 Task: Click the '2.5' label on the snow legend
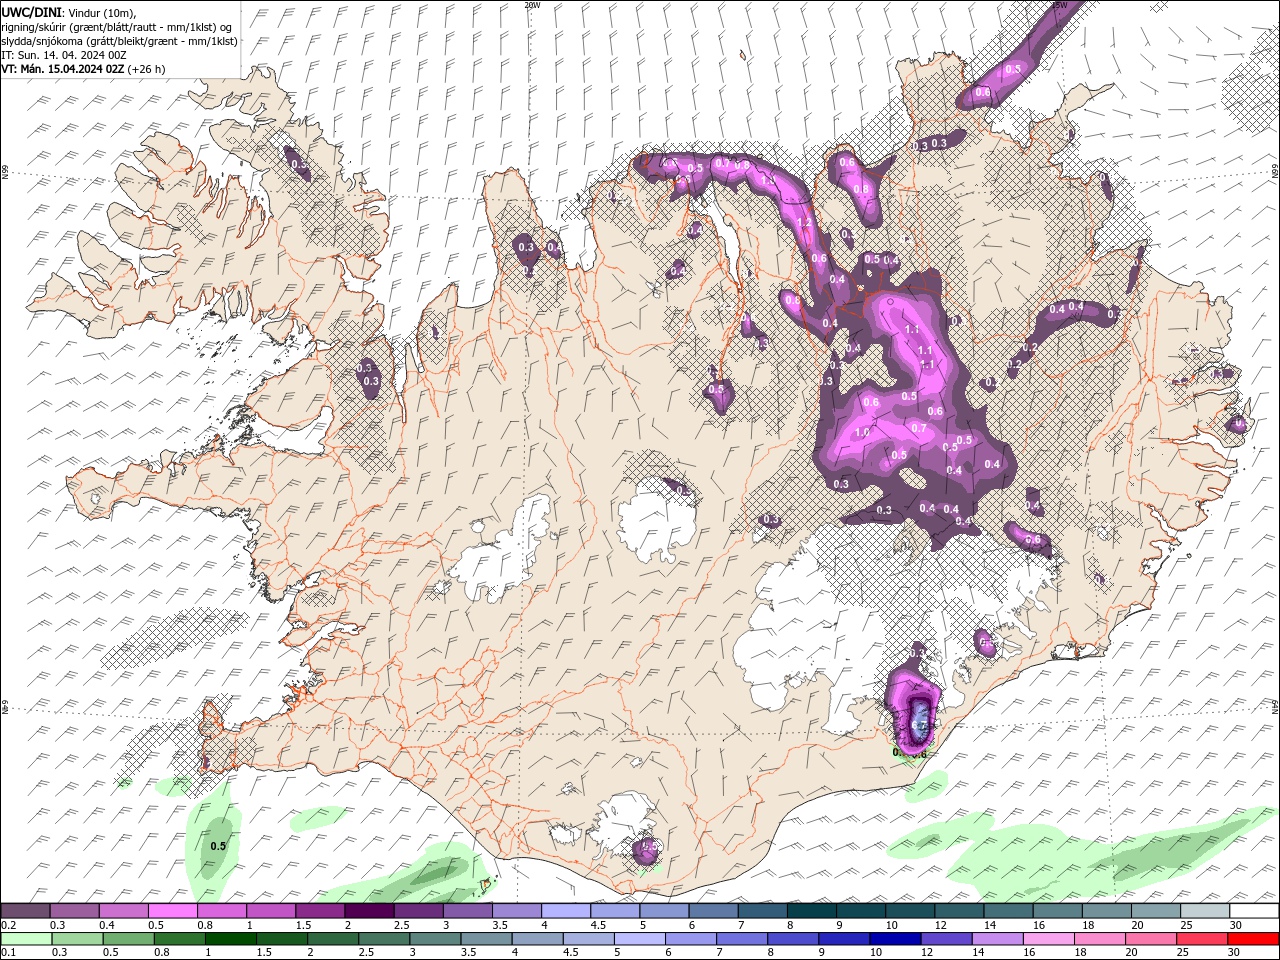pyautogui.click(x=401, y=925)
